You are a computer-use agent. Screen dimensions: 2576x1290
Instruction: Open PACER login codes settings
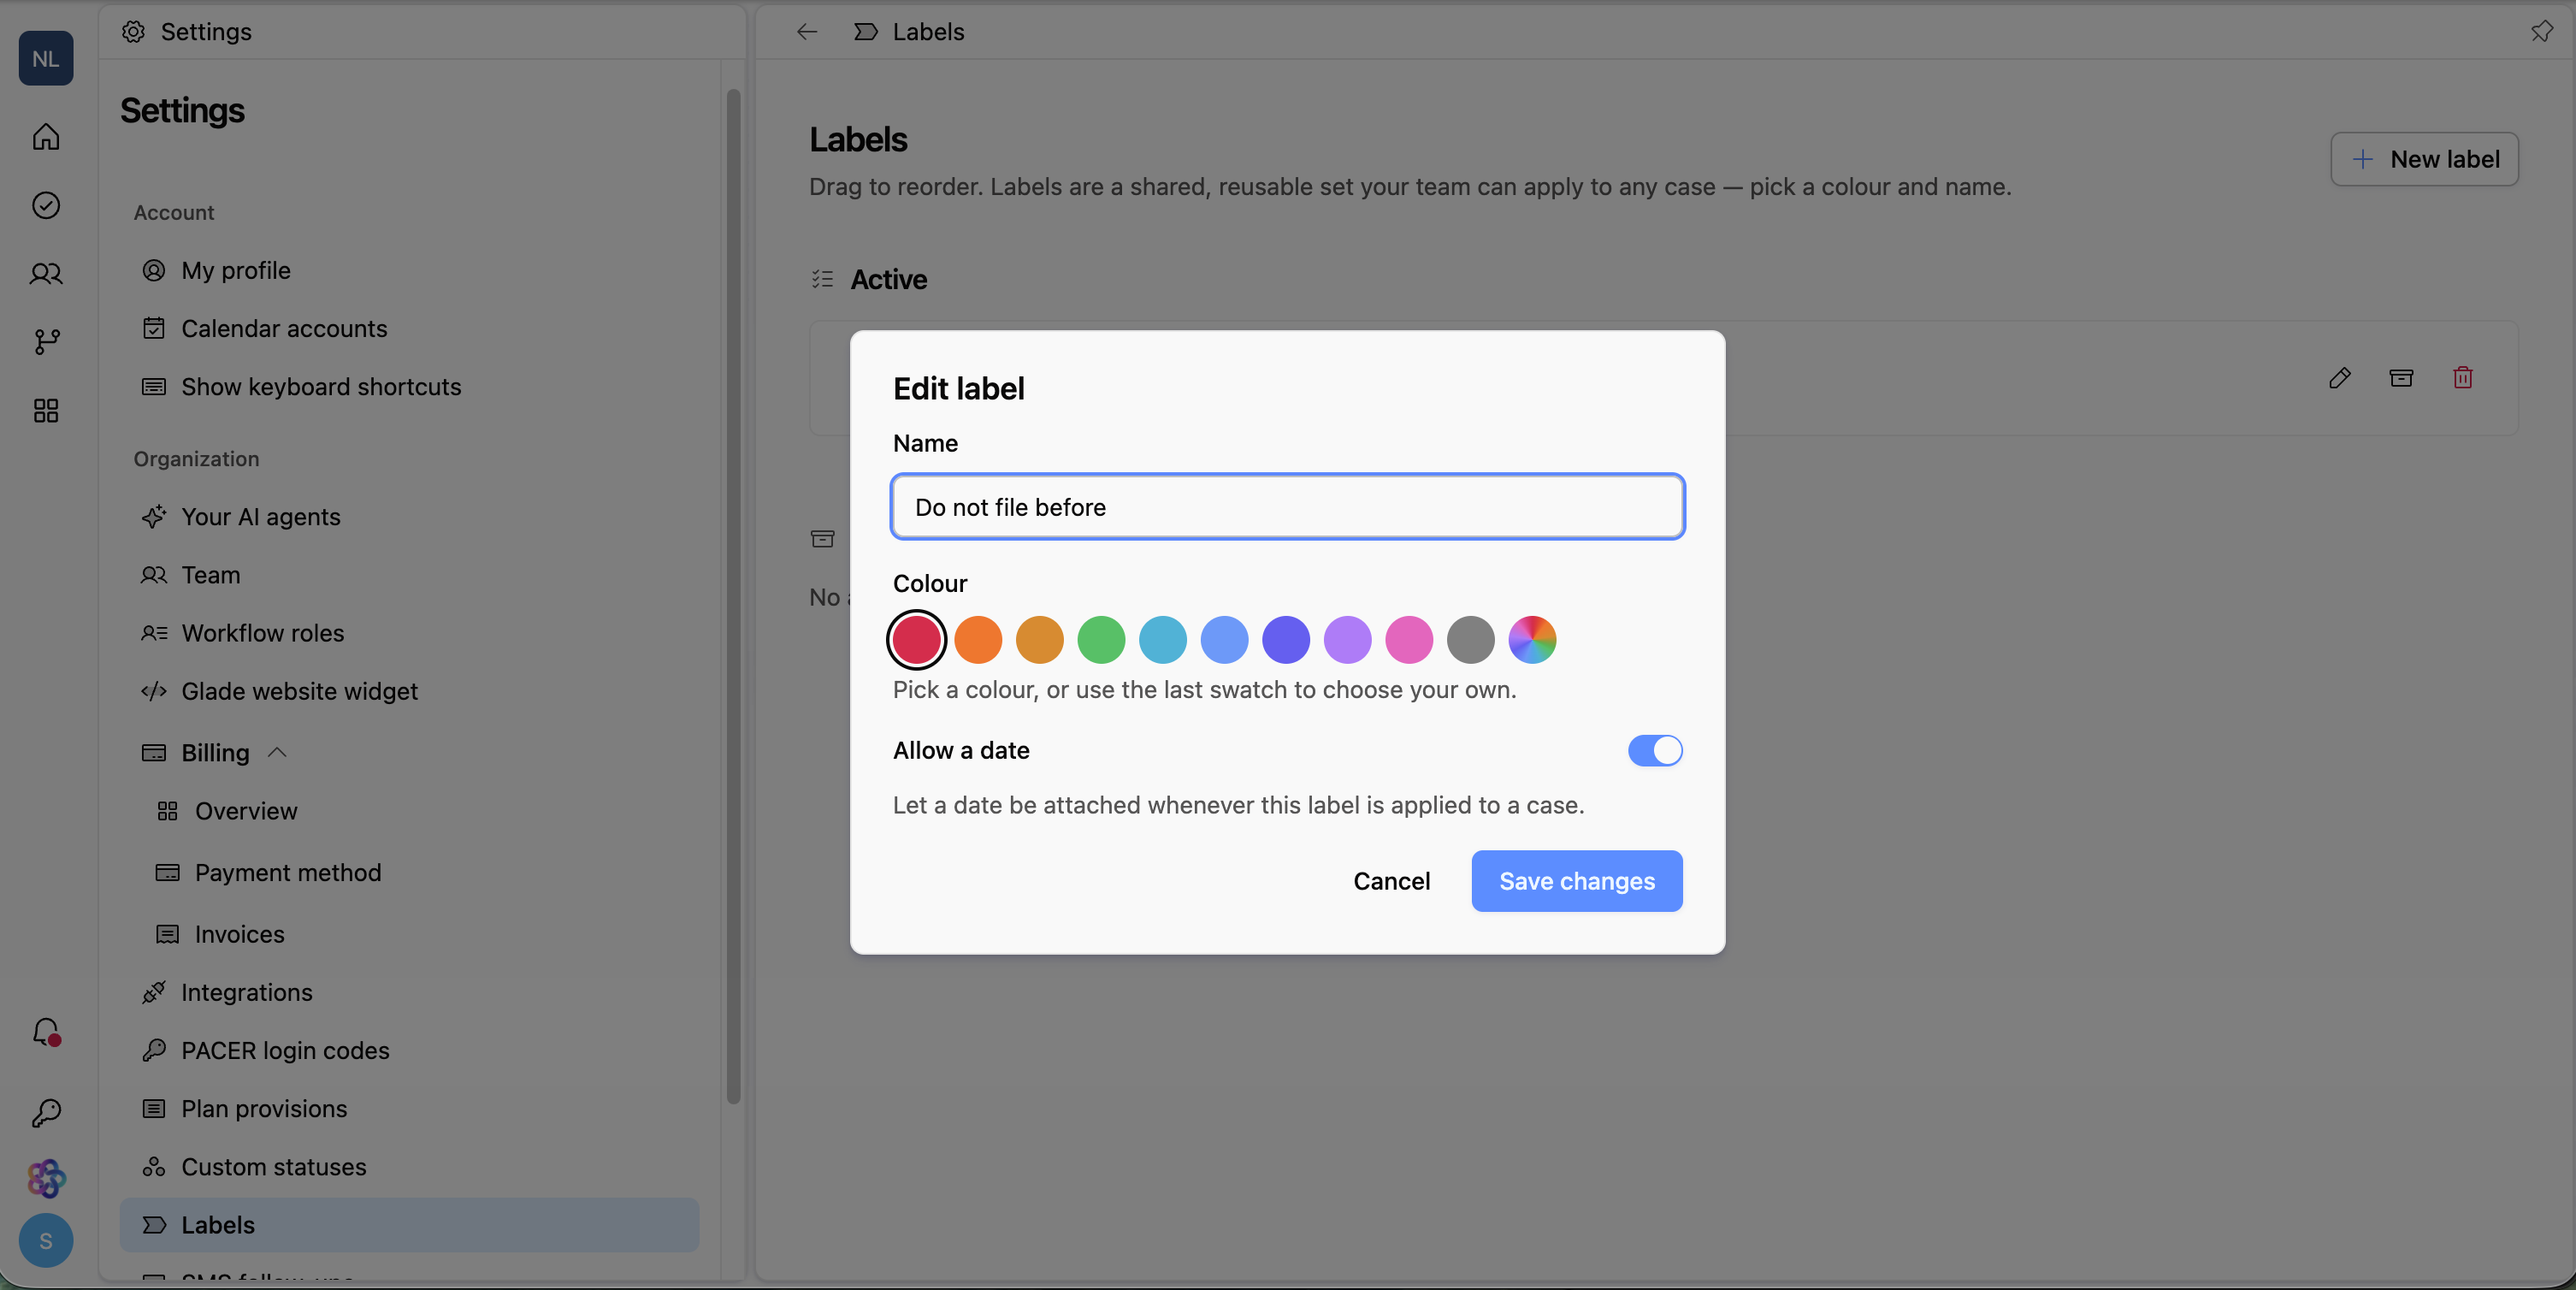(x=410, y=1050)
